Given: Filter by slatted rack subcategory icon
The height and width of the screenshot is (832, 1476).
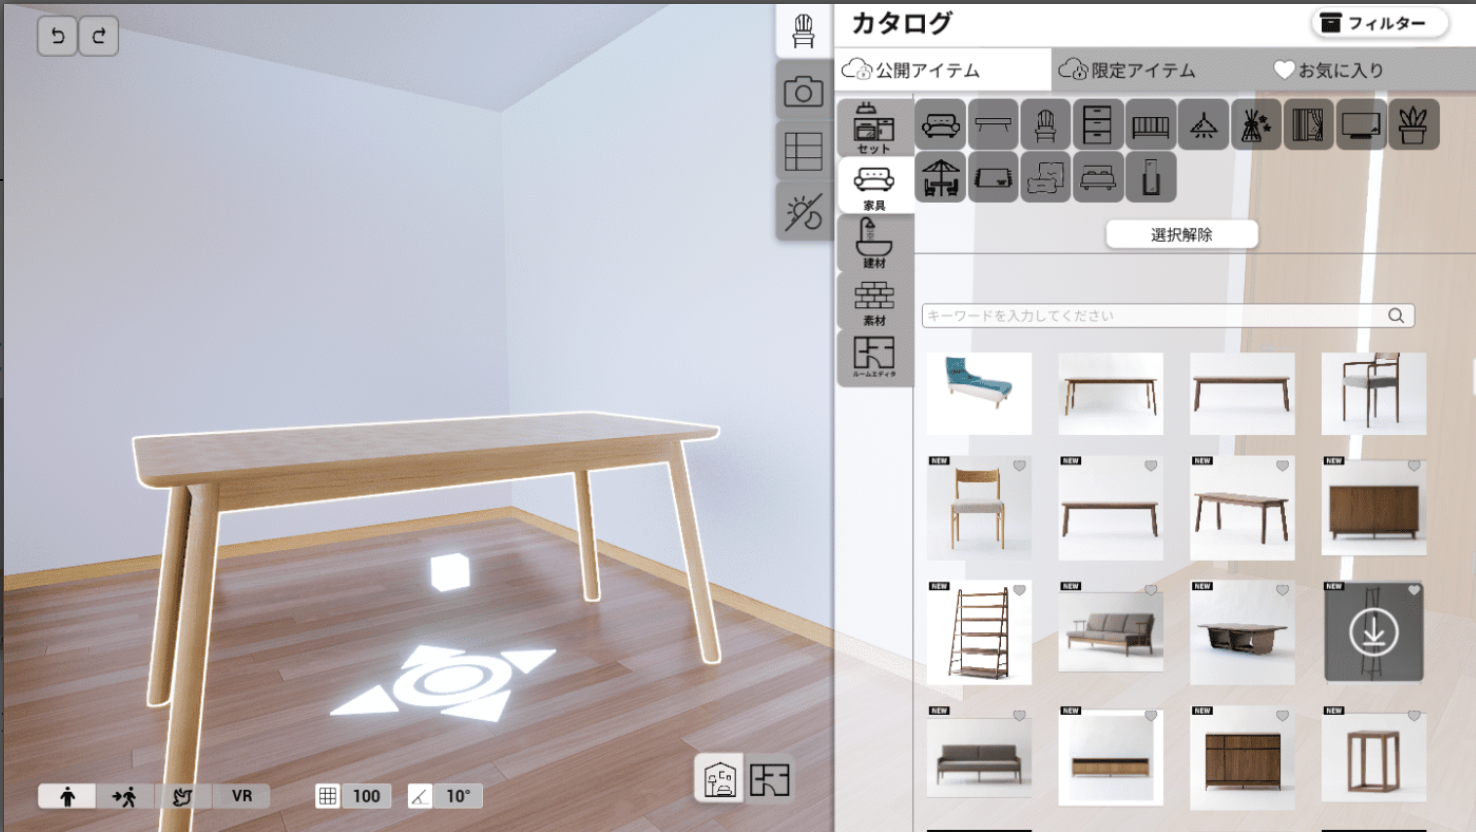Looking at the screenshot, I should coord(1150,125).
